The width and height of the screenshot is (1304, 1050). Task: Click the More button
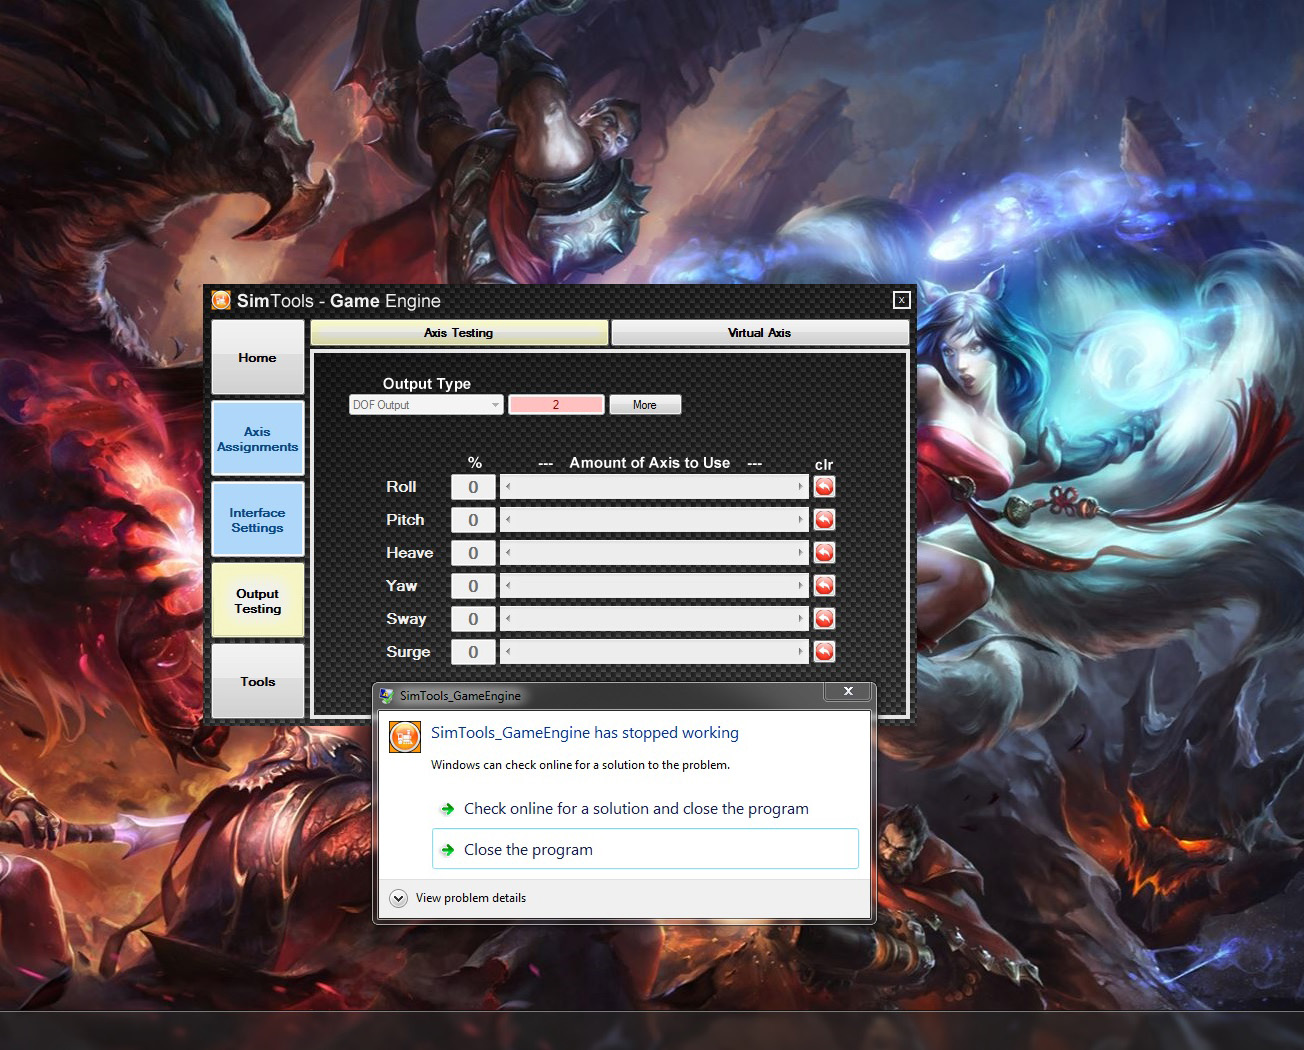645,405
